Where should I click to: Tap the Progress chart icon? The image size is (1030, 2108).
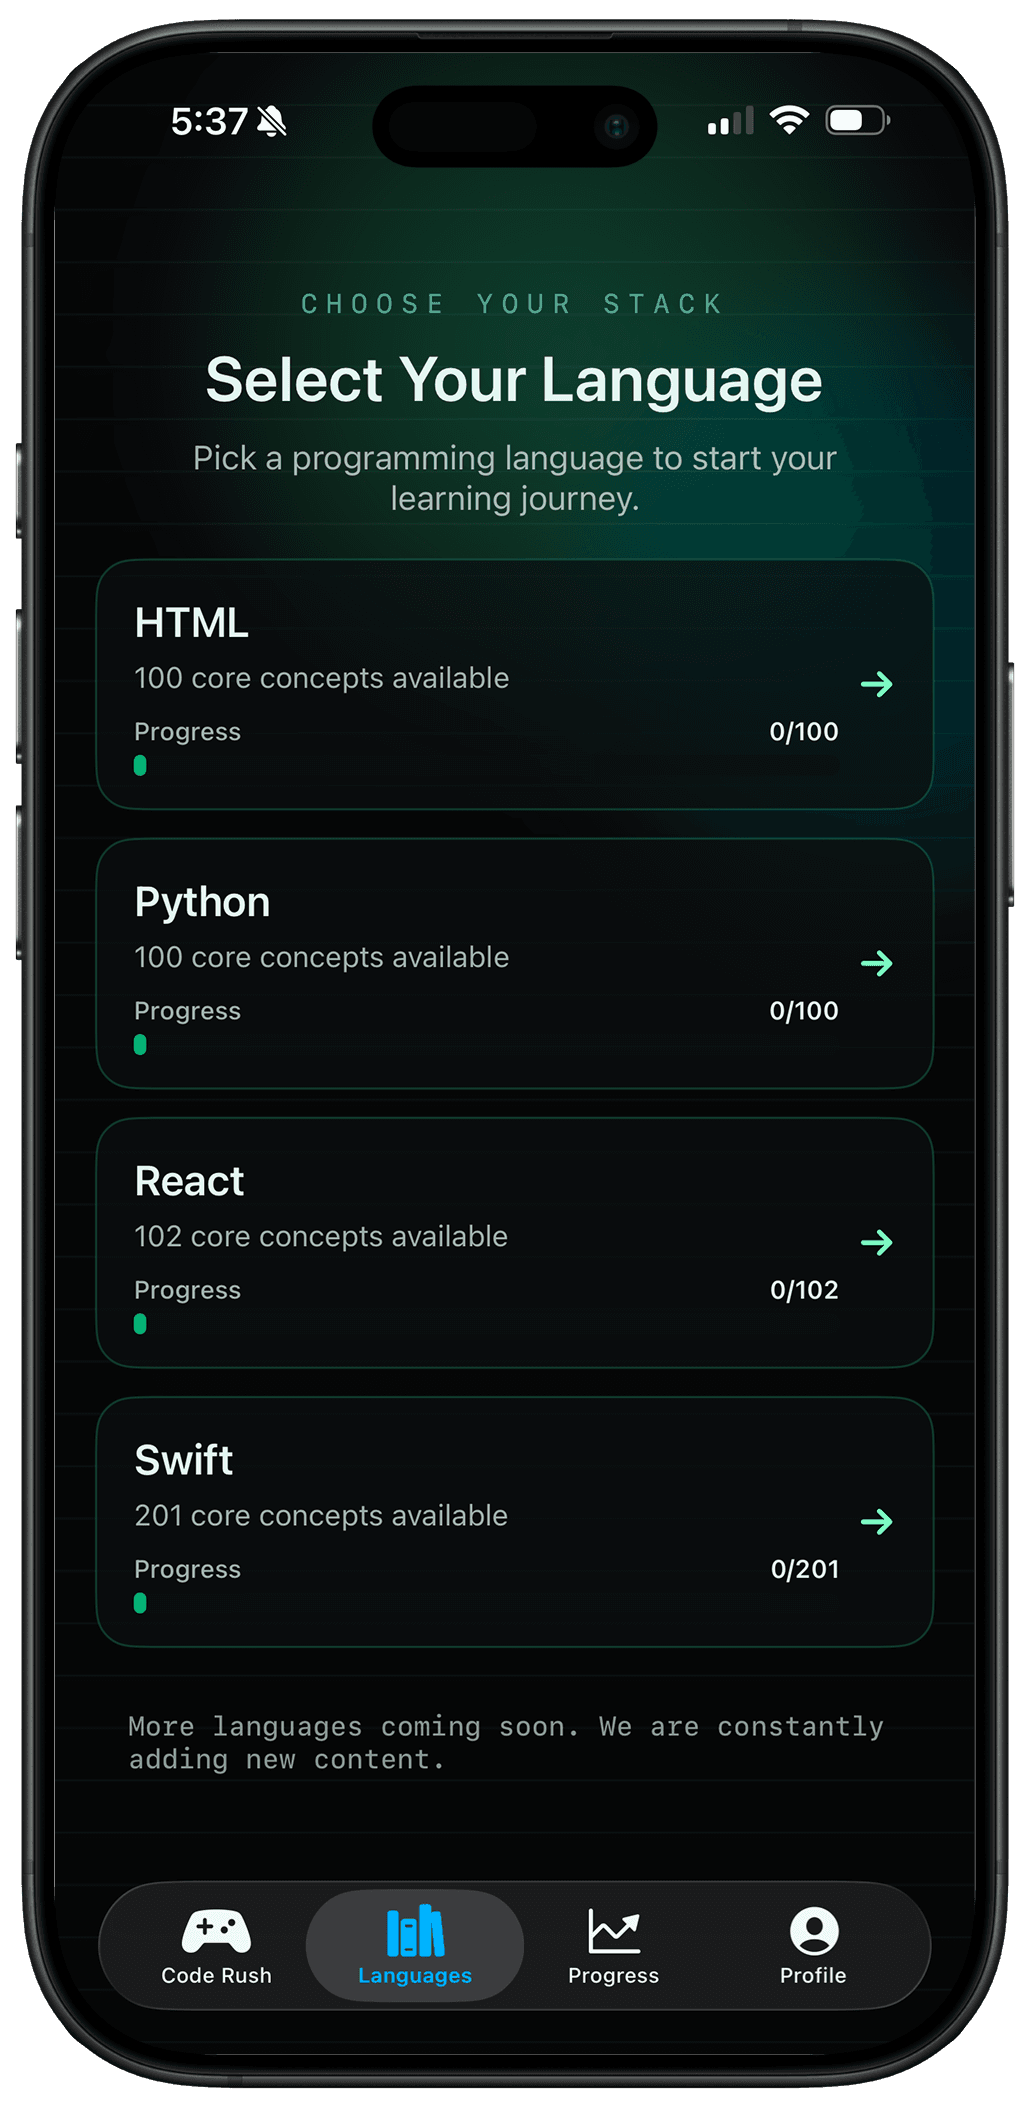pos(613,1930)
